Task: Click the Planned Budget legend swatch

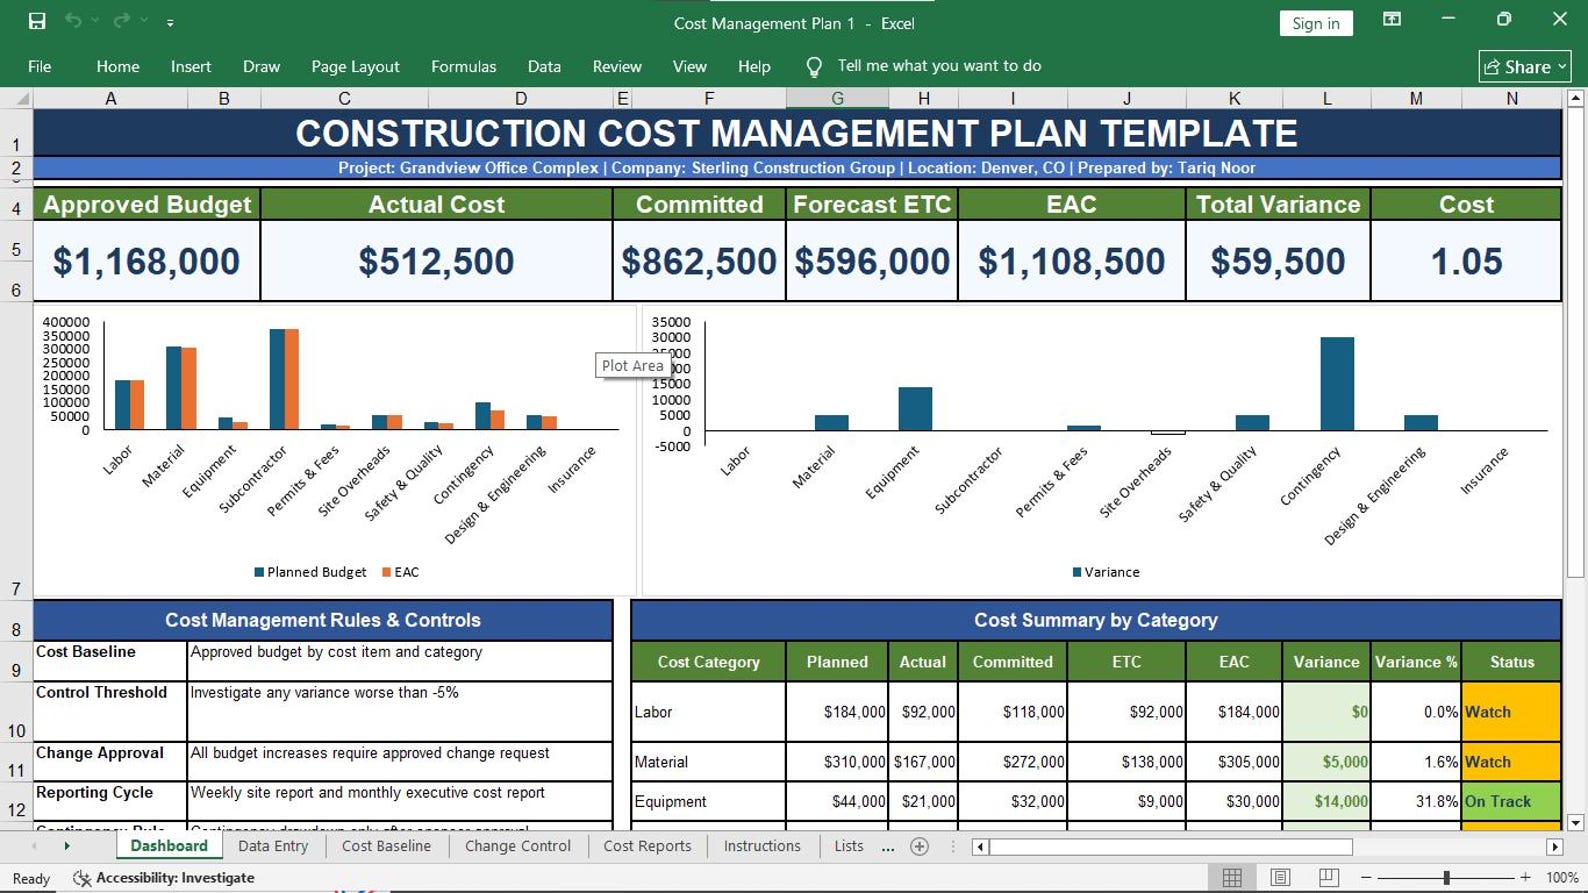Action: 259,572
